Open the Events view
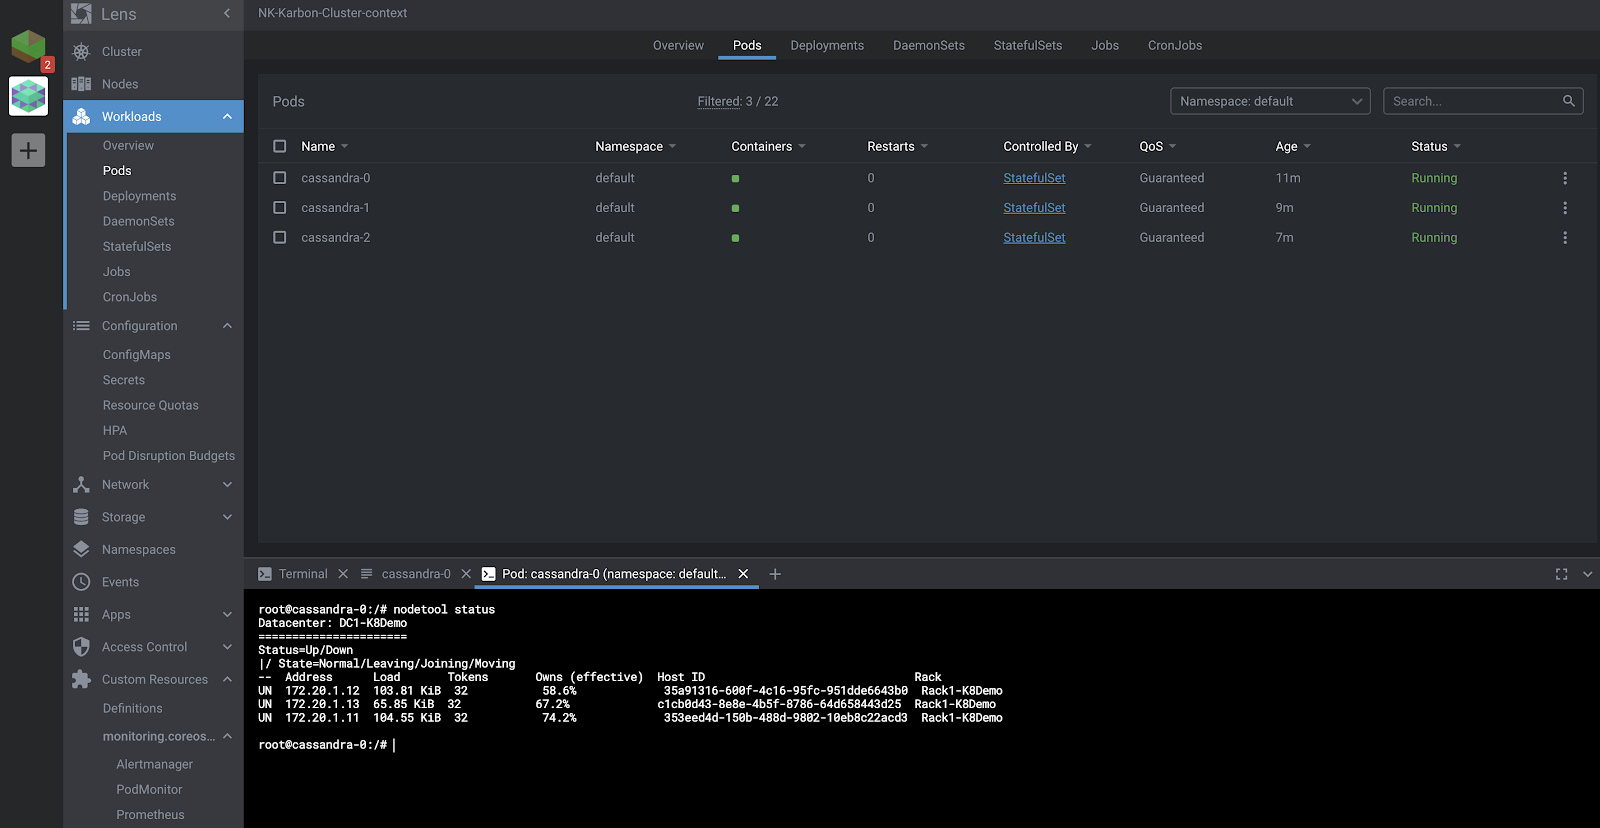The width and height of the screenshot is (1600, 828). coord(120,582)
